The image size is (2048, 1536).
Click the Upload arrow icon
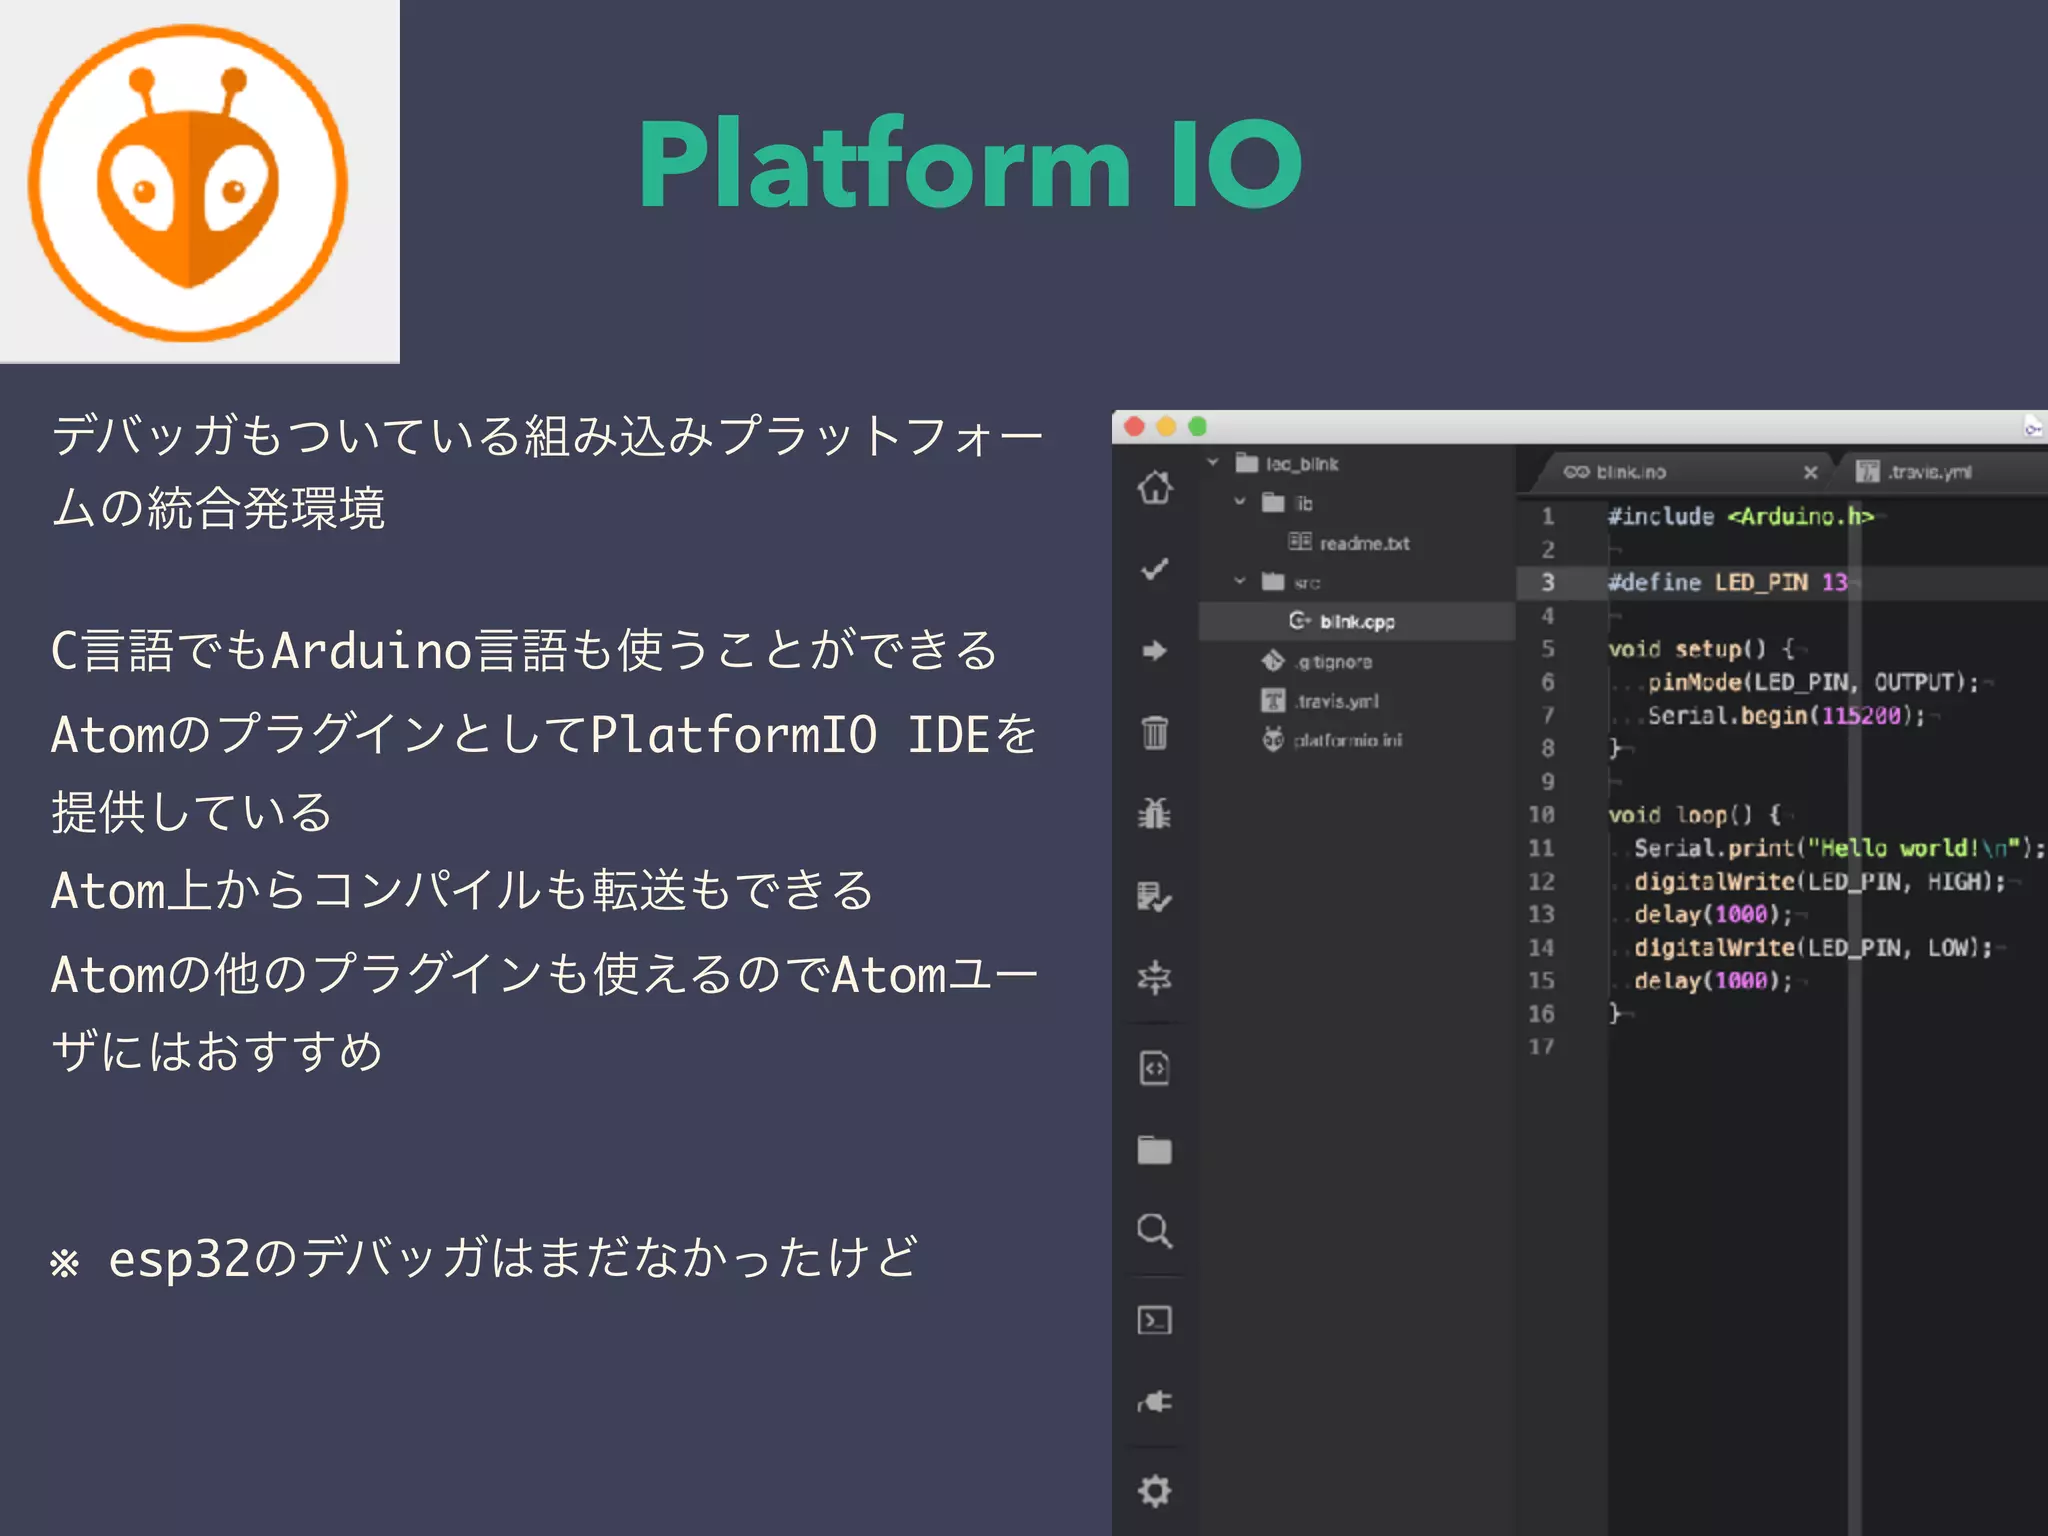pos(1155,651)
